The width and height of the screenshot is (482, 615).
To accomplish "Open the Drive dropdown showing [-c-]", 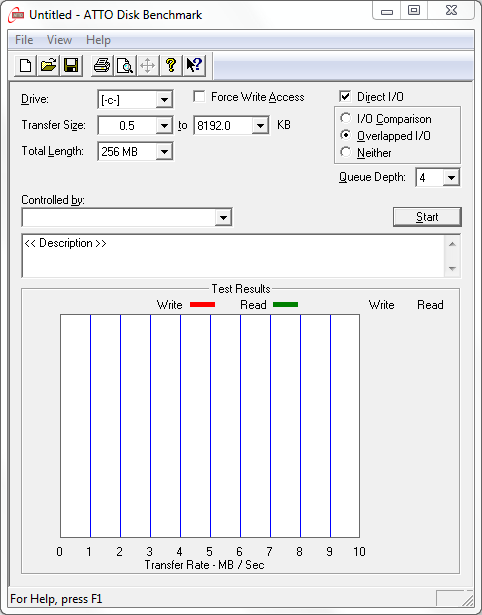I will [x=164, y=100].
